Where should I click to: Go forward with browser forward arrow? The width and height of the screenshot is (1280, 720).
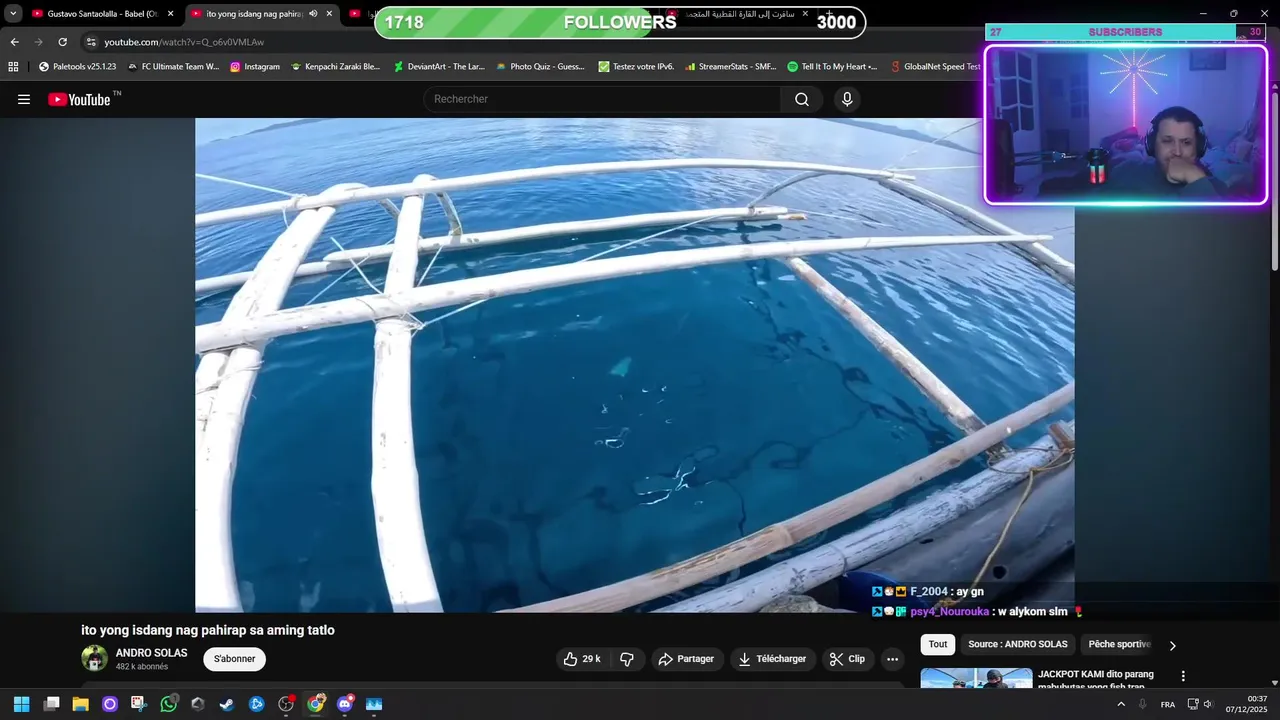(x=38, y=42)
